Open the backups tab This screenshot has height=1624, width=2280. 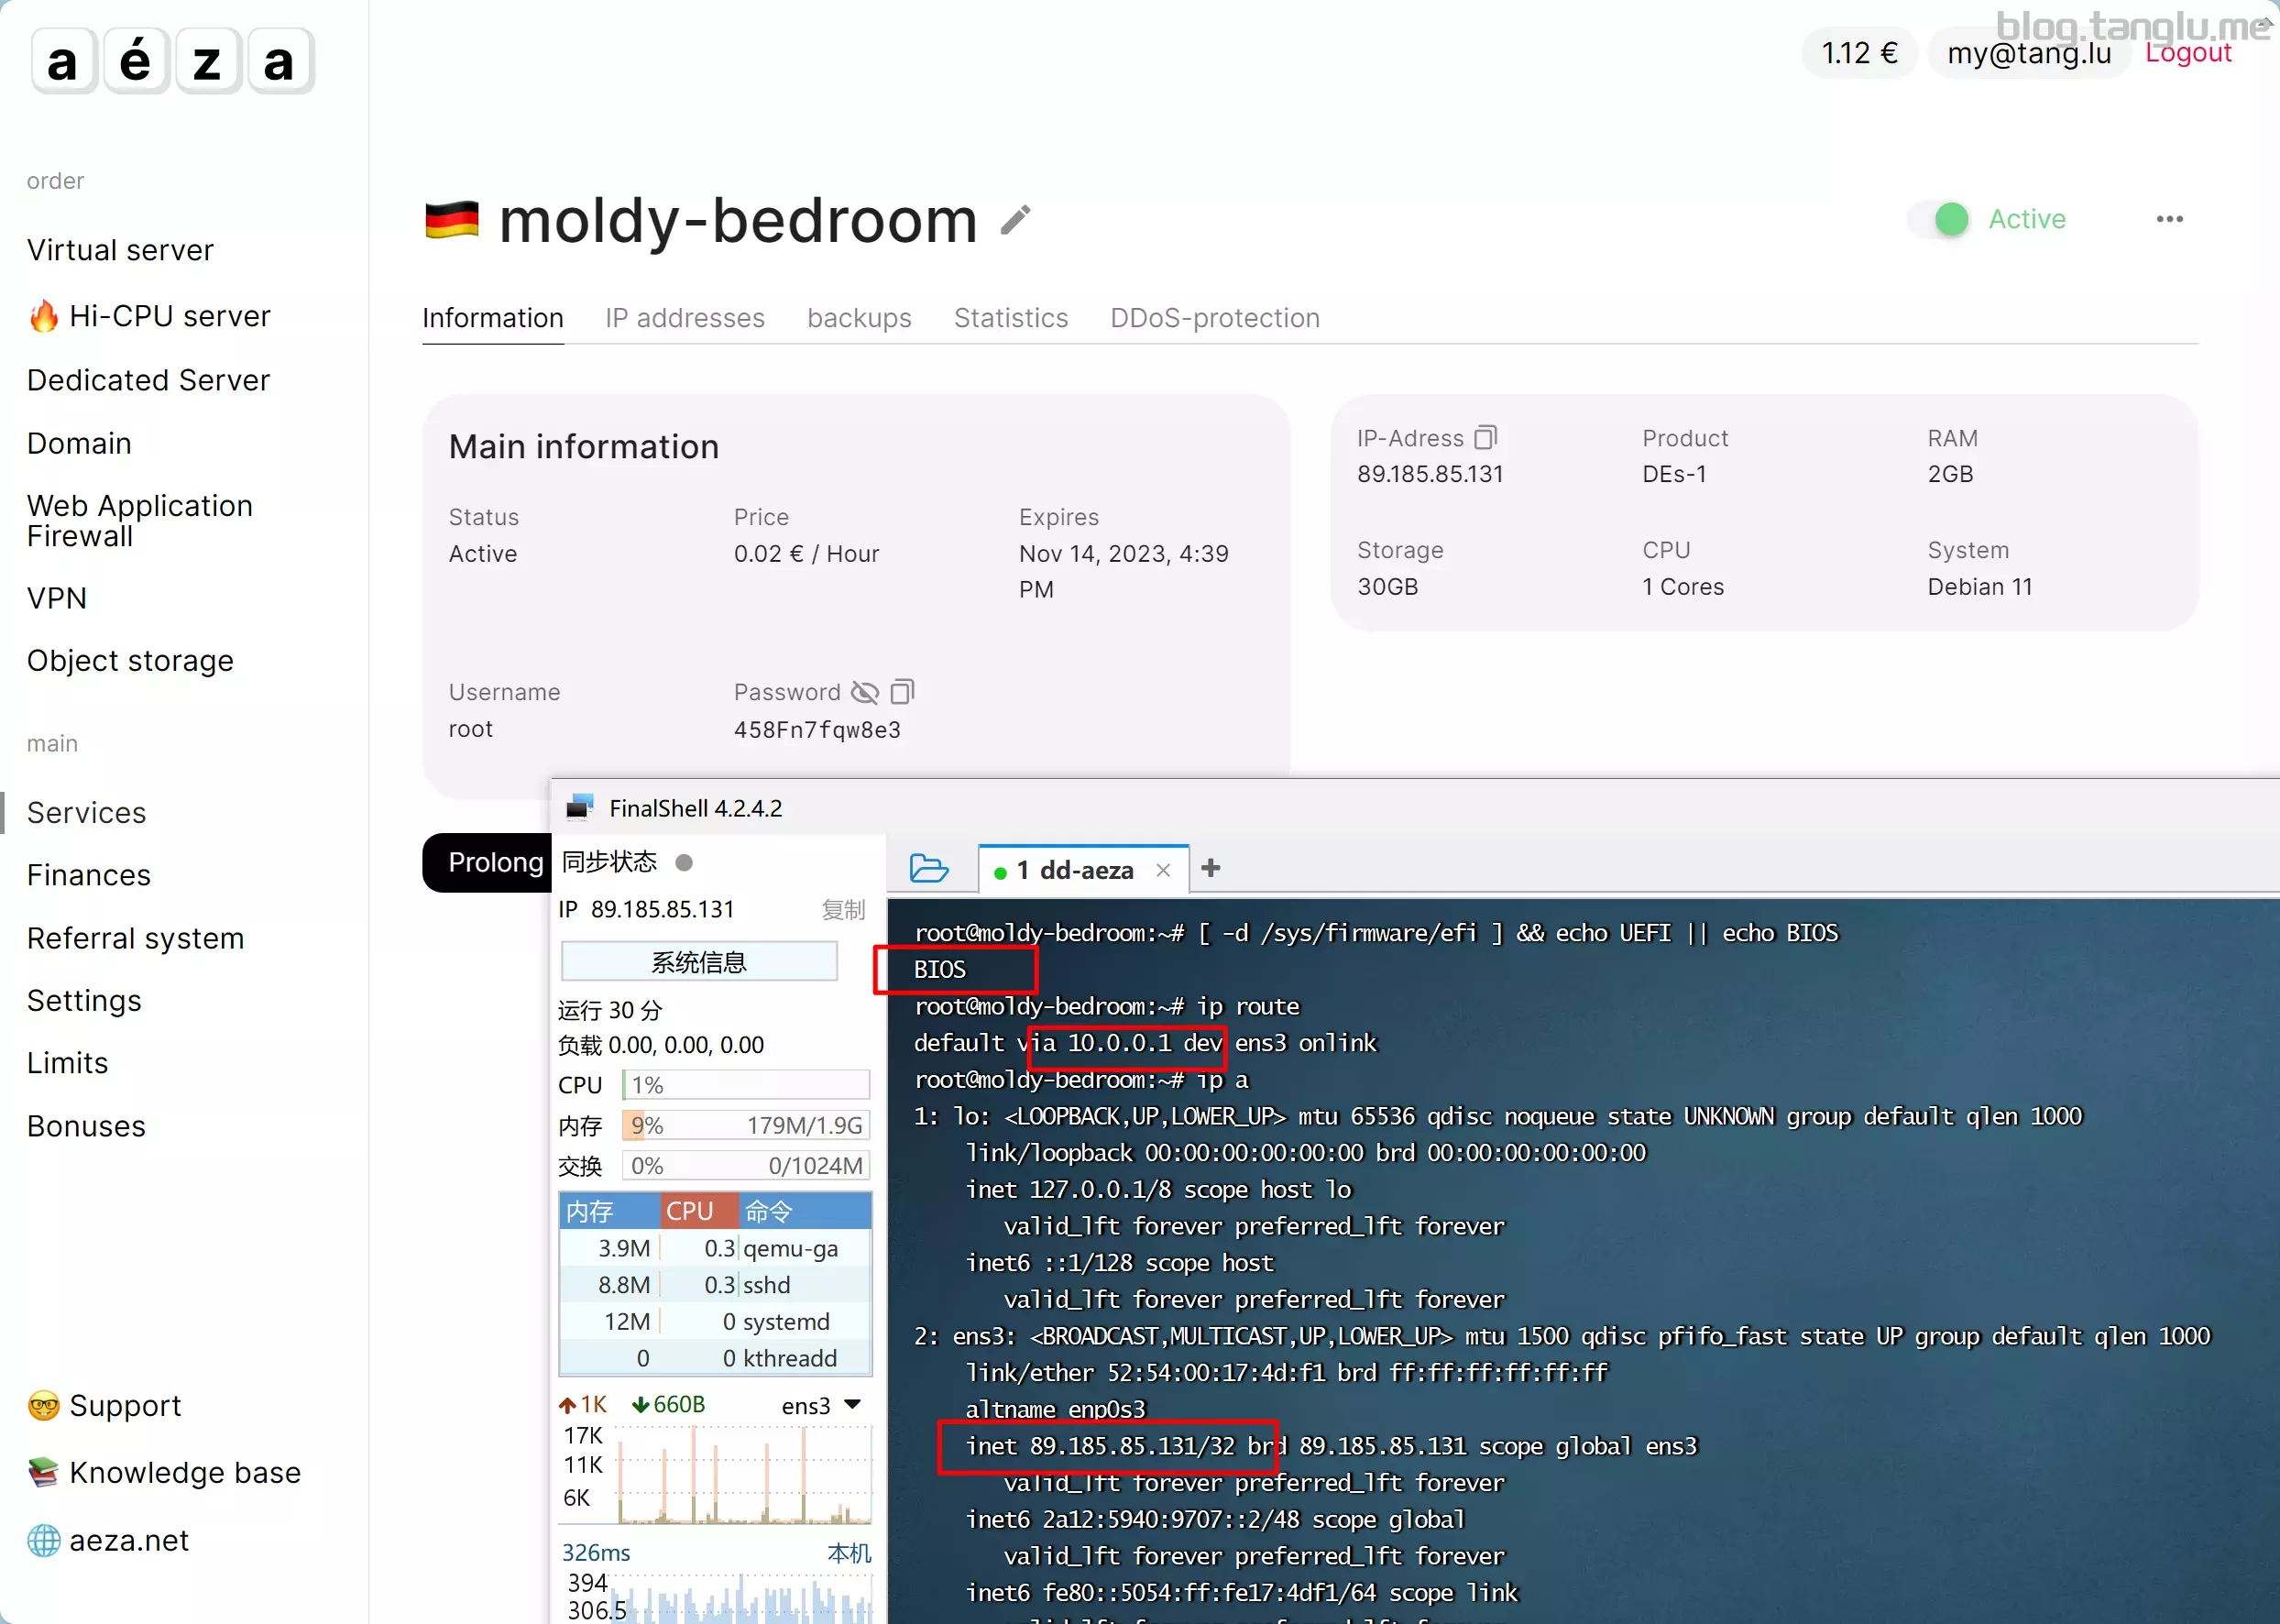tap(859, 318)
